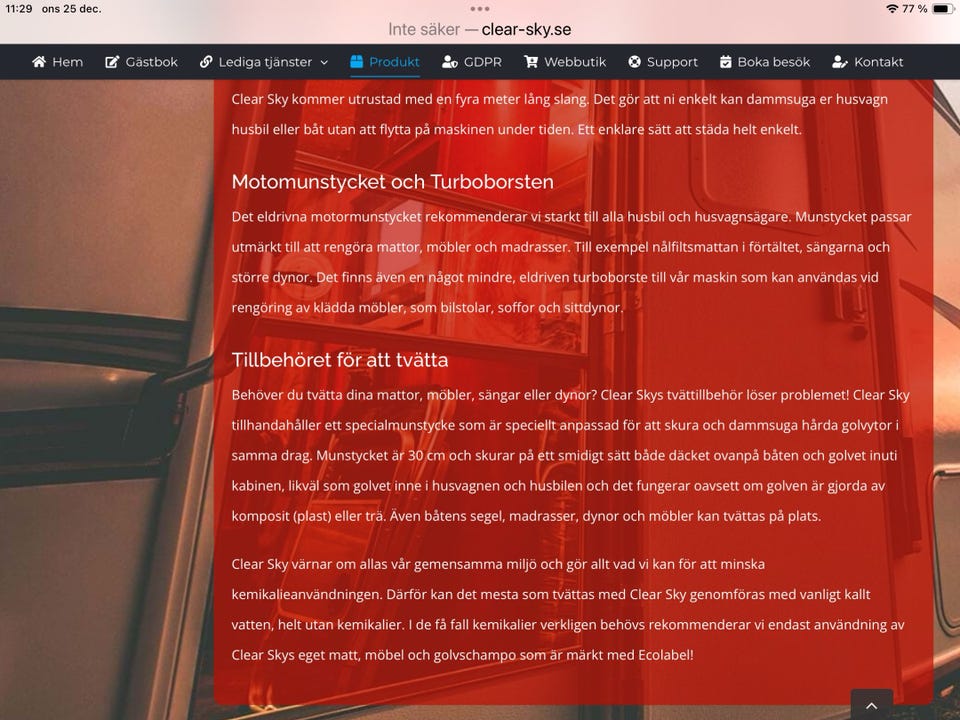The width and height of the screenshot is (960, 720).
Task: Click the line beginning 'Clear Sky värnar om allas'
Action: [498, 564]
